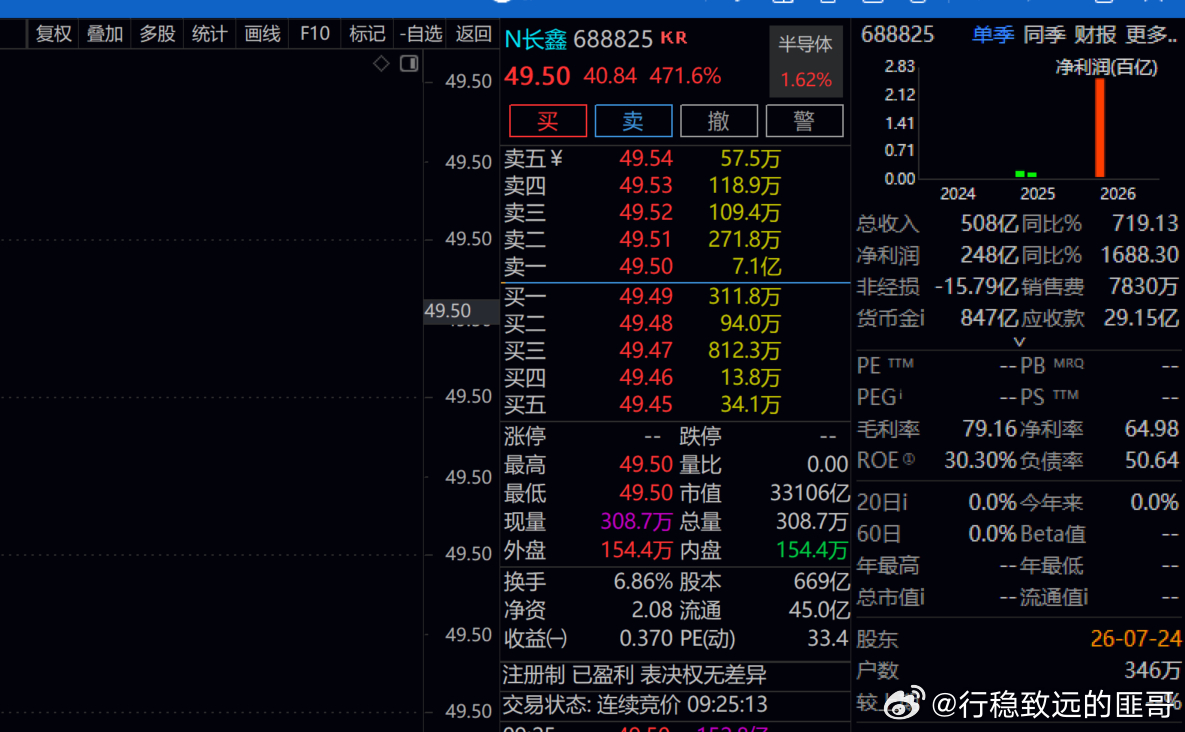This screenshot has width=1185, height=732.
Task: Click the tall red 2026 profit bar
Action: (x=1100, y=128)
